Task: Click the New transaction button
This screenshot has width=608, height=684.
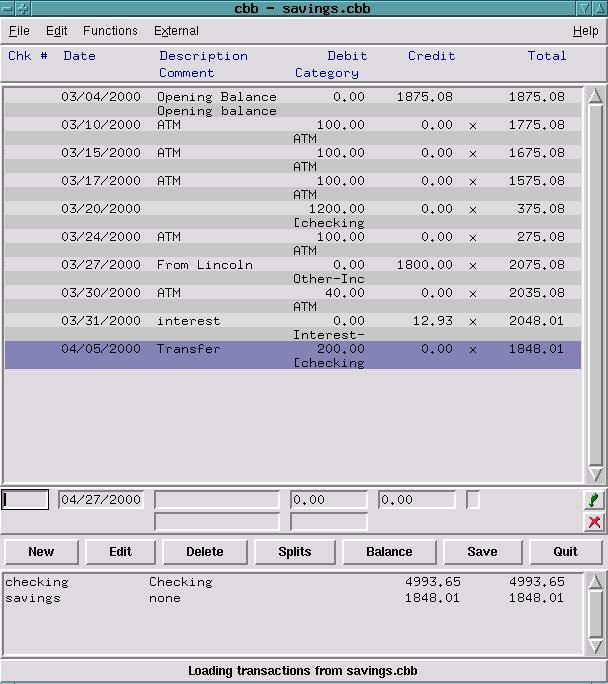Action: coord(41,551)
